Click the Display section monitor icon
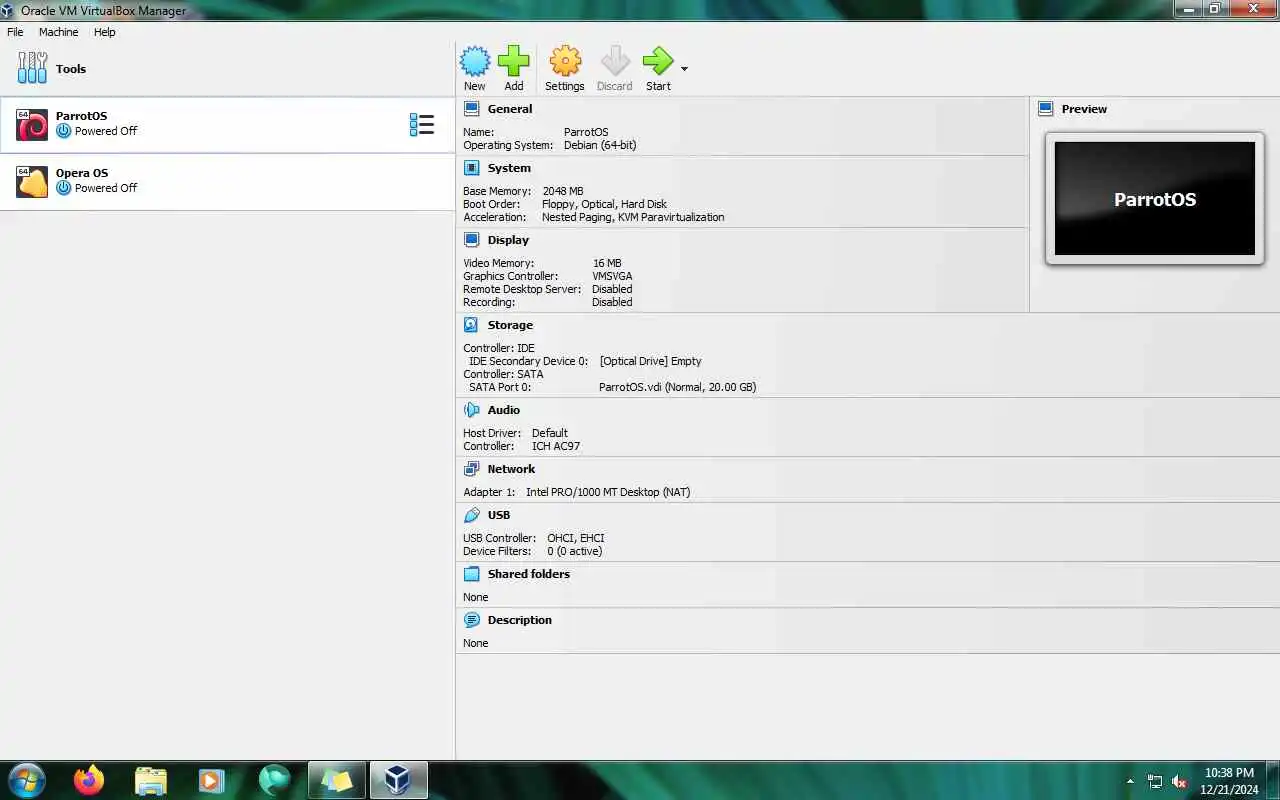The height and width of the screenshot is (800, 1280). tap(472, 240)
